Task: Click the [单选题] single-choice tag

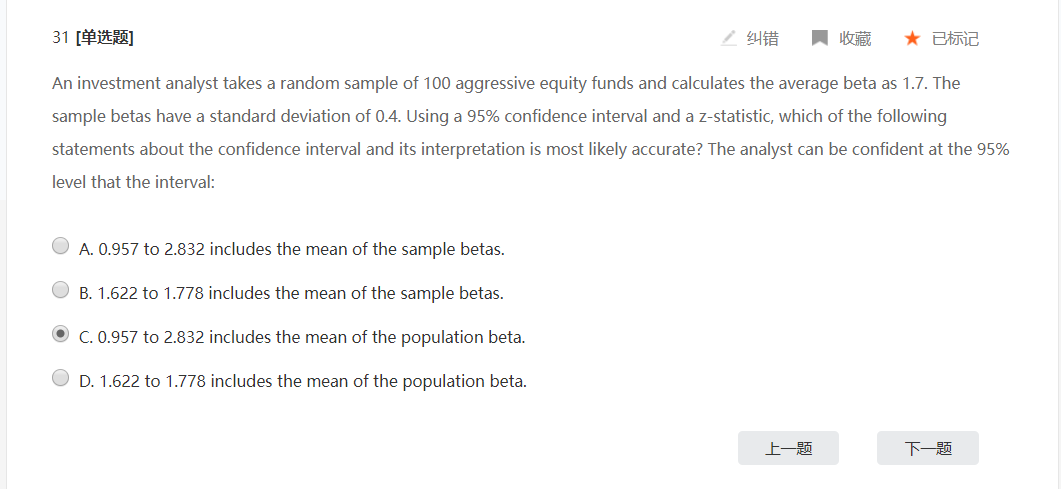Action: coord(105,38)
